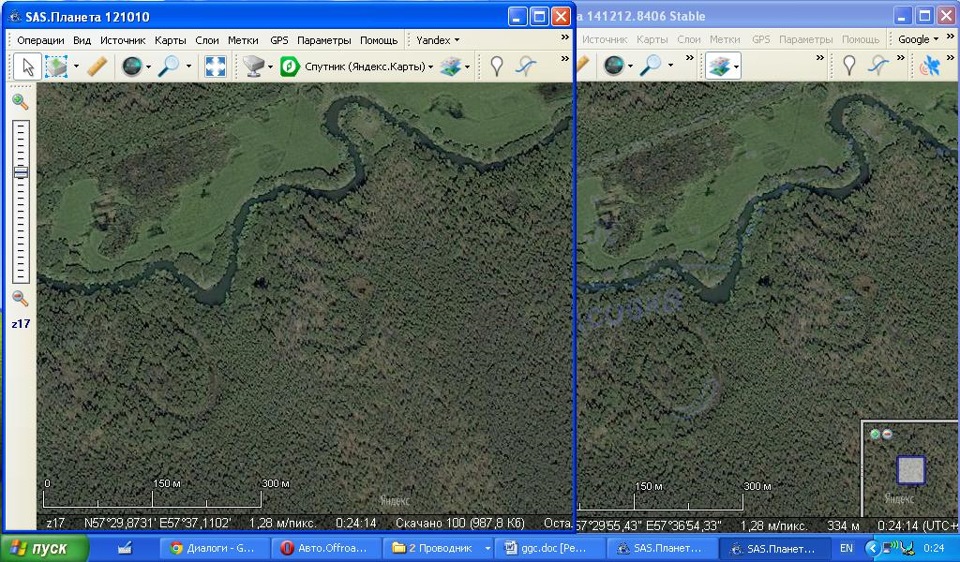Click the GPS satellite icon in the Stable window
Viewport: 960px width, 562px height.
929,65
